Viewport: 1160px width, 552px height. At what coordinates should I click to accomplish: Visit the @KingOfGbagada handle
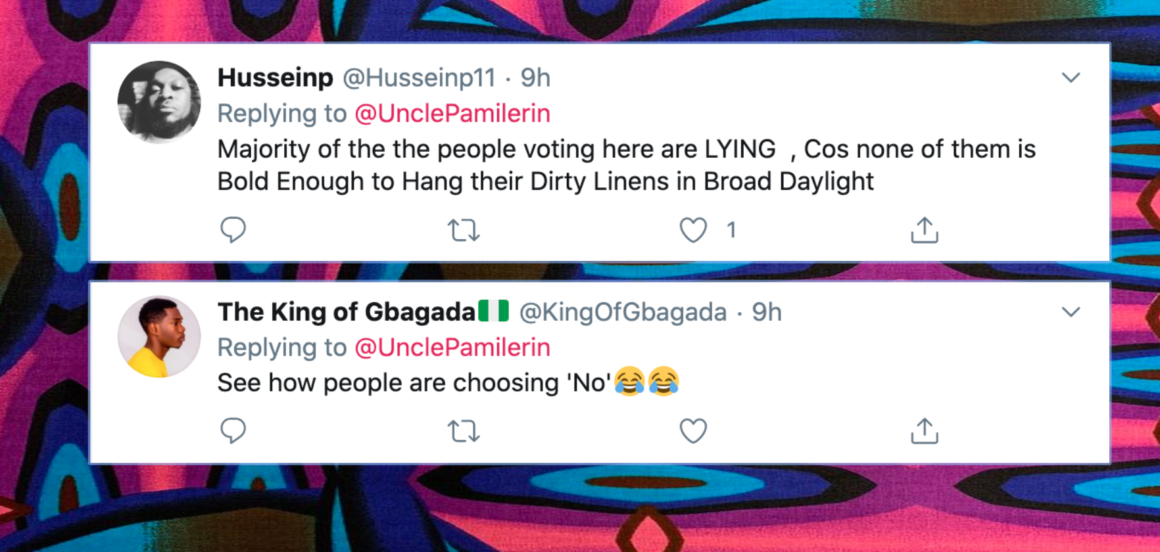620,313
